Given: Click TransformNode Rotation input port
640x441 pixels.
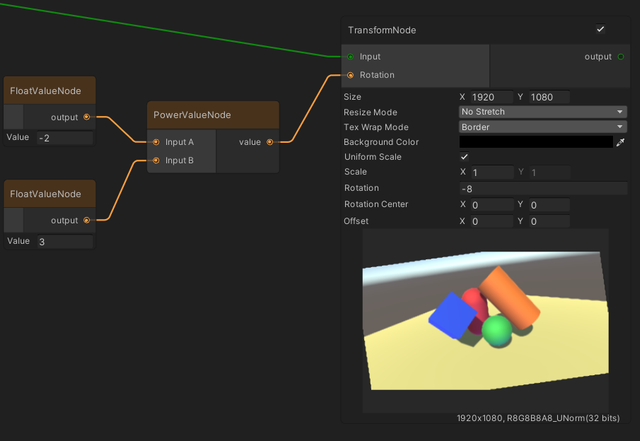Looking at the screenshot, I should (x=350, y=75).
